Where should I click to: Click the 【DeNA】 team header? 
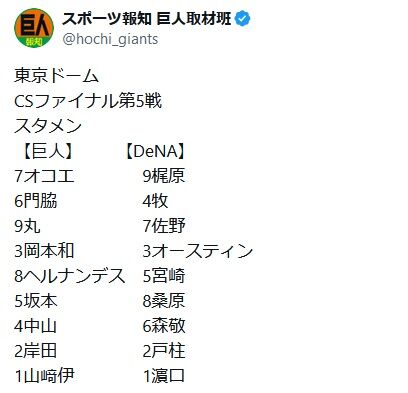155,151
